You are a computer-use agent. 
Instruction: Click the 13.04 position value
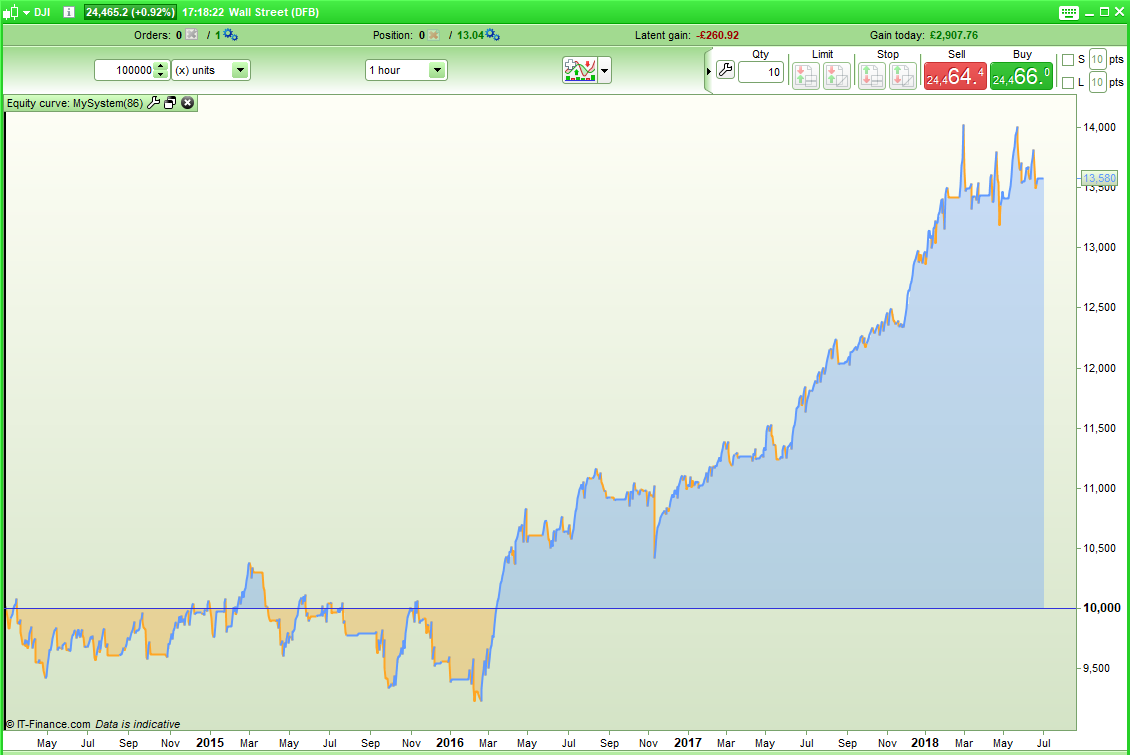471,35
